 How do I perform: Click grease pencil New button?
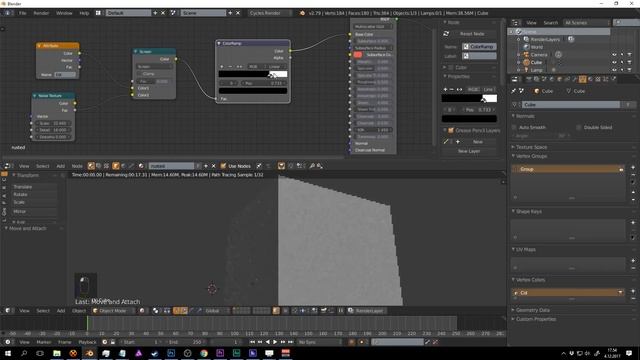pyautogui.click(x=478, y=142)
